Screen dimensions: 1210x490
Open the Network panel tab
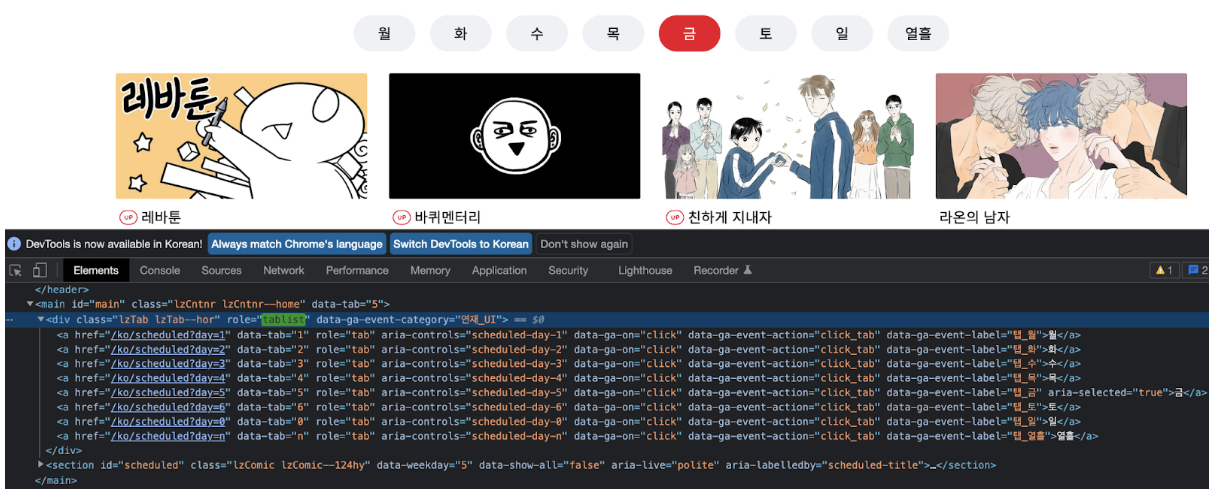coord(284,270)
